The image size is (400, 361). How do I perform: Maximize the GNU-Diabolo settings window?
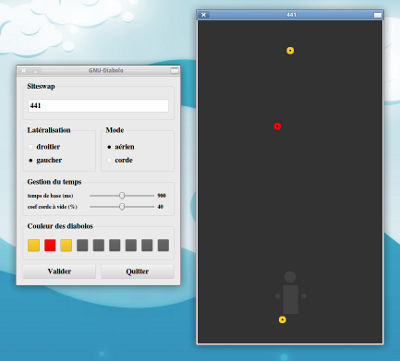pos(174,70)
